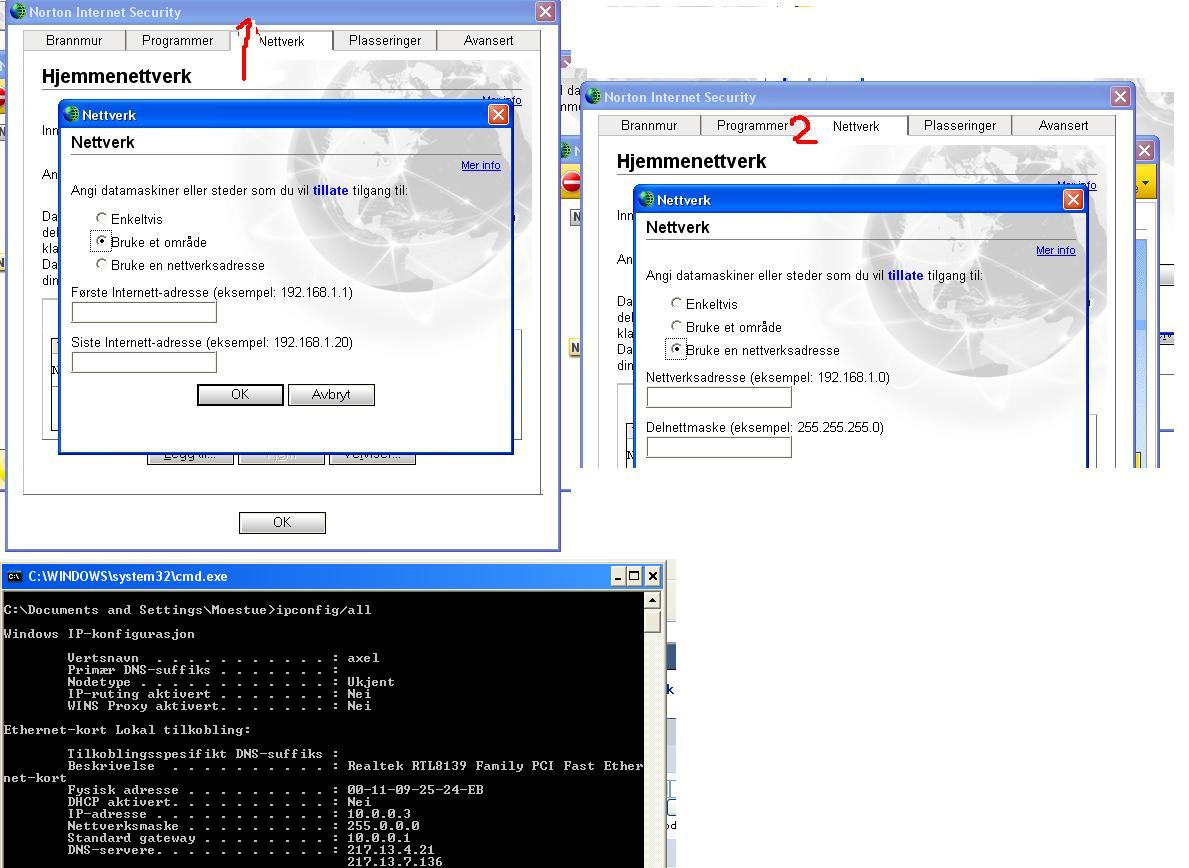Click Norton globe icon in left window title

point(18,11)
